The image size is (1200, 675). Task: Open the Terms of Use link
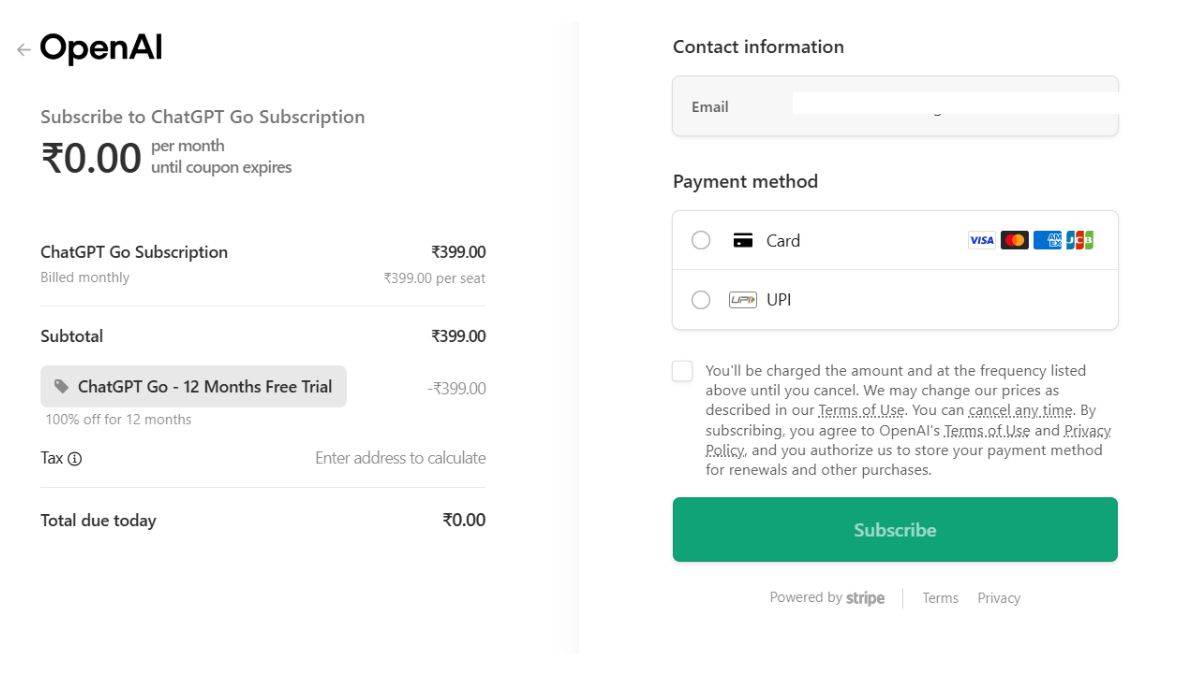(860, 410)
